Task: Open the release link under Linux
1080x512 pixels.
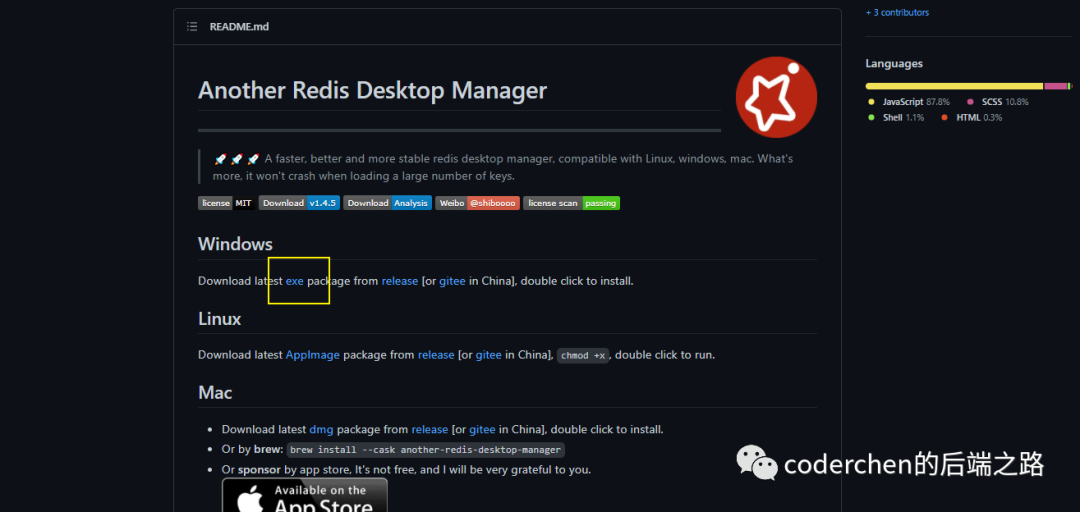Action: [x=436, y=355]
